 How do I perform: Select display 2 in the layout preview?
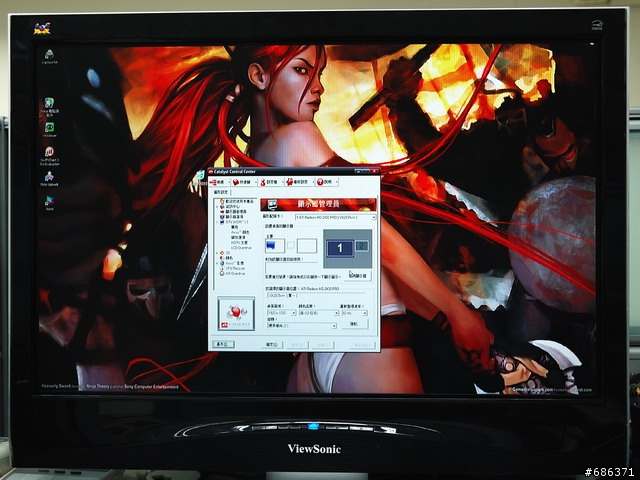(362, 246)
